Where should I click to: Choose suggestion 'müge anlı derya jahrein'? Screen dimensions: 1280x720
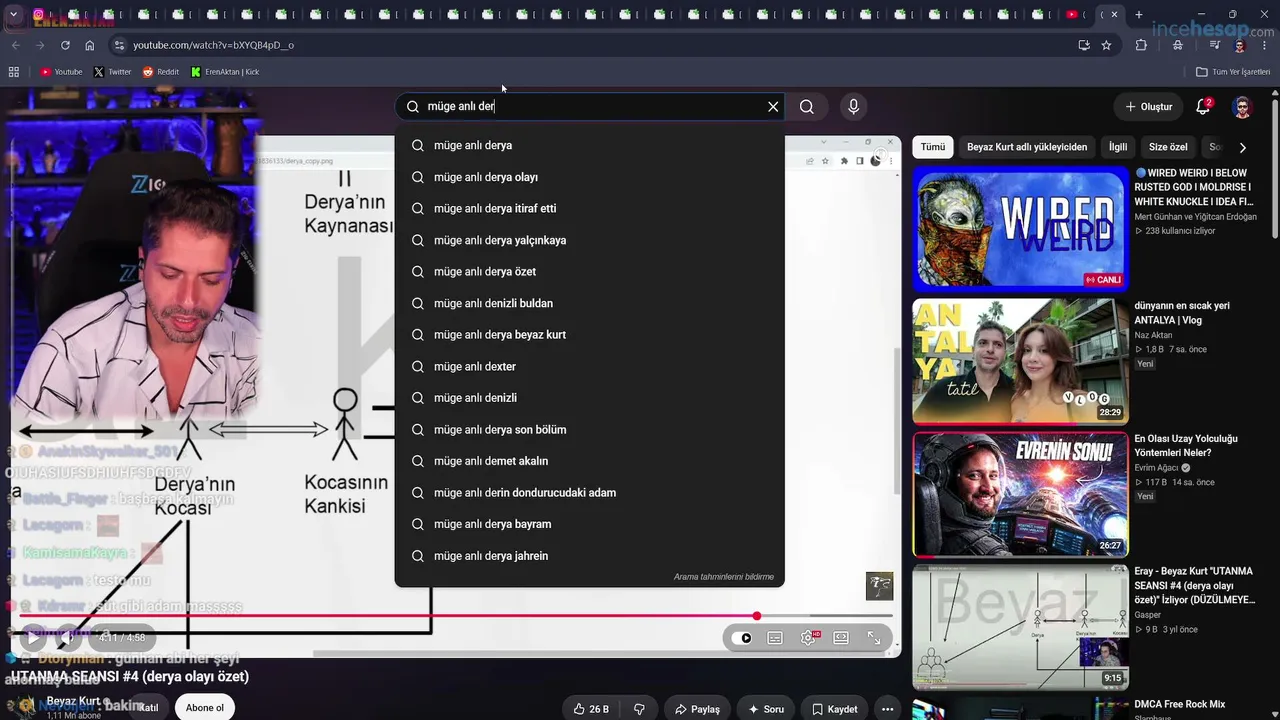pyautogui.click(x=590, y=556)
